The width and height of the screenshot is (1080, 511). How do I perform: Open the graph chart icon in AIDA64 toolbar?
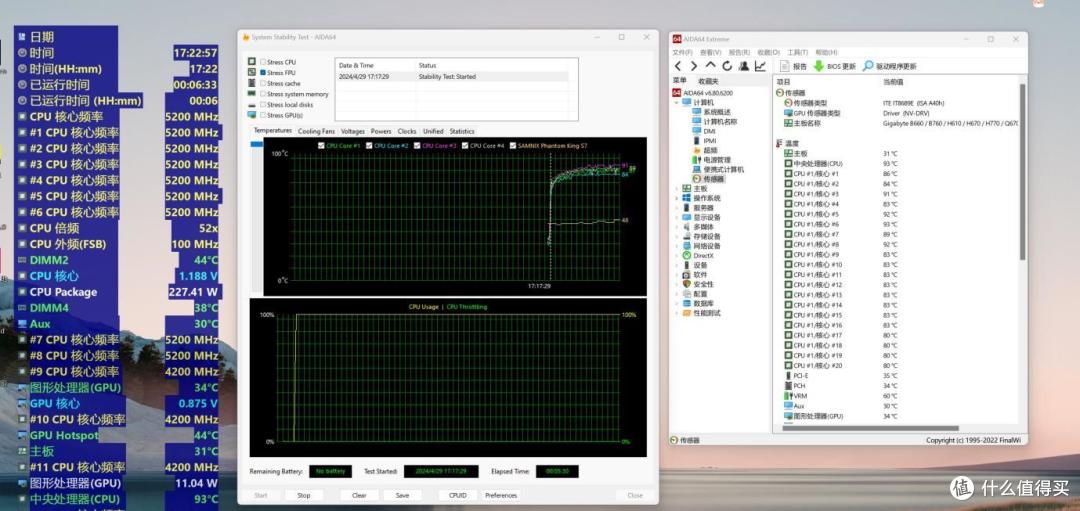[760, 66]
